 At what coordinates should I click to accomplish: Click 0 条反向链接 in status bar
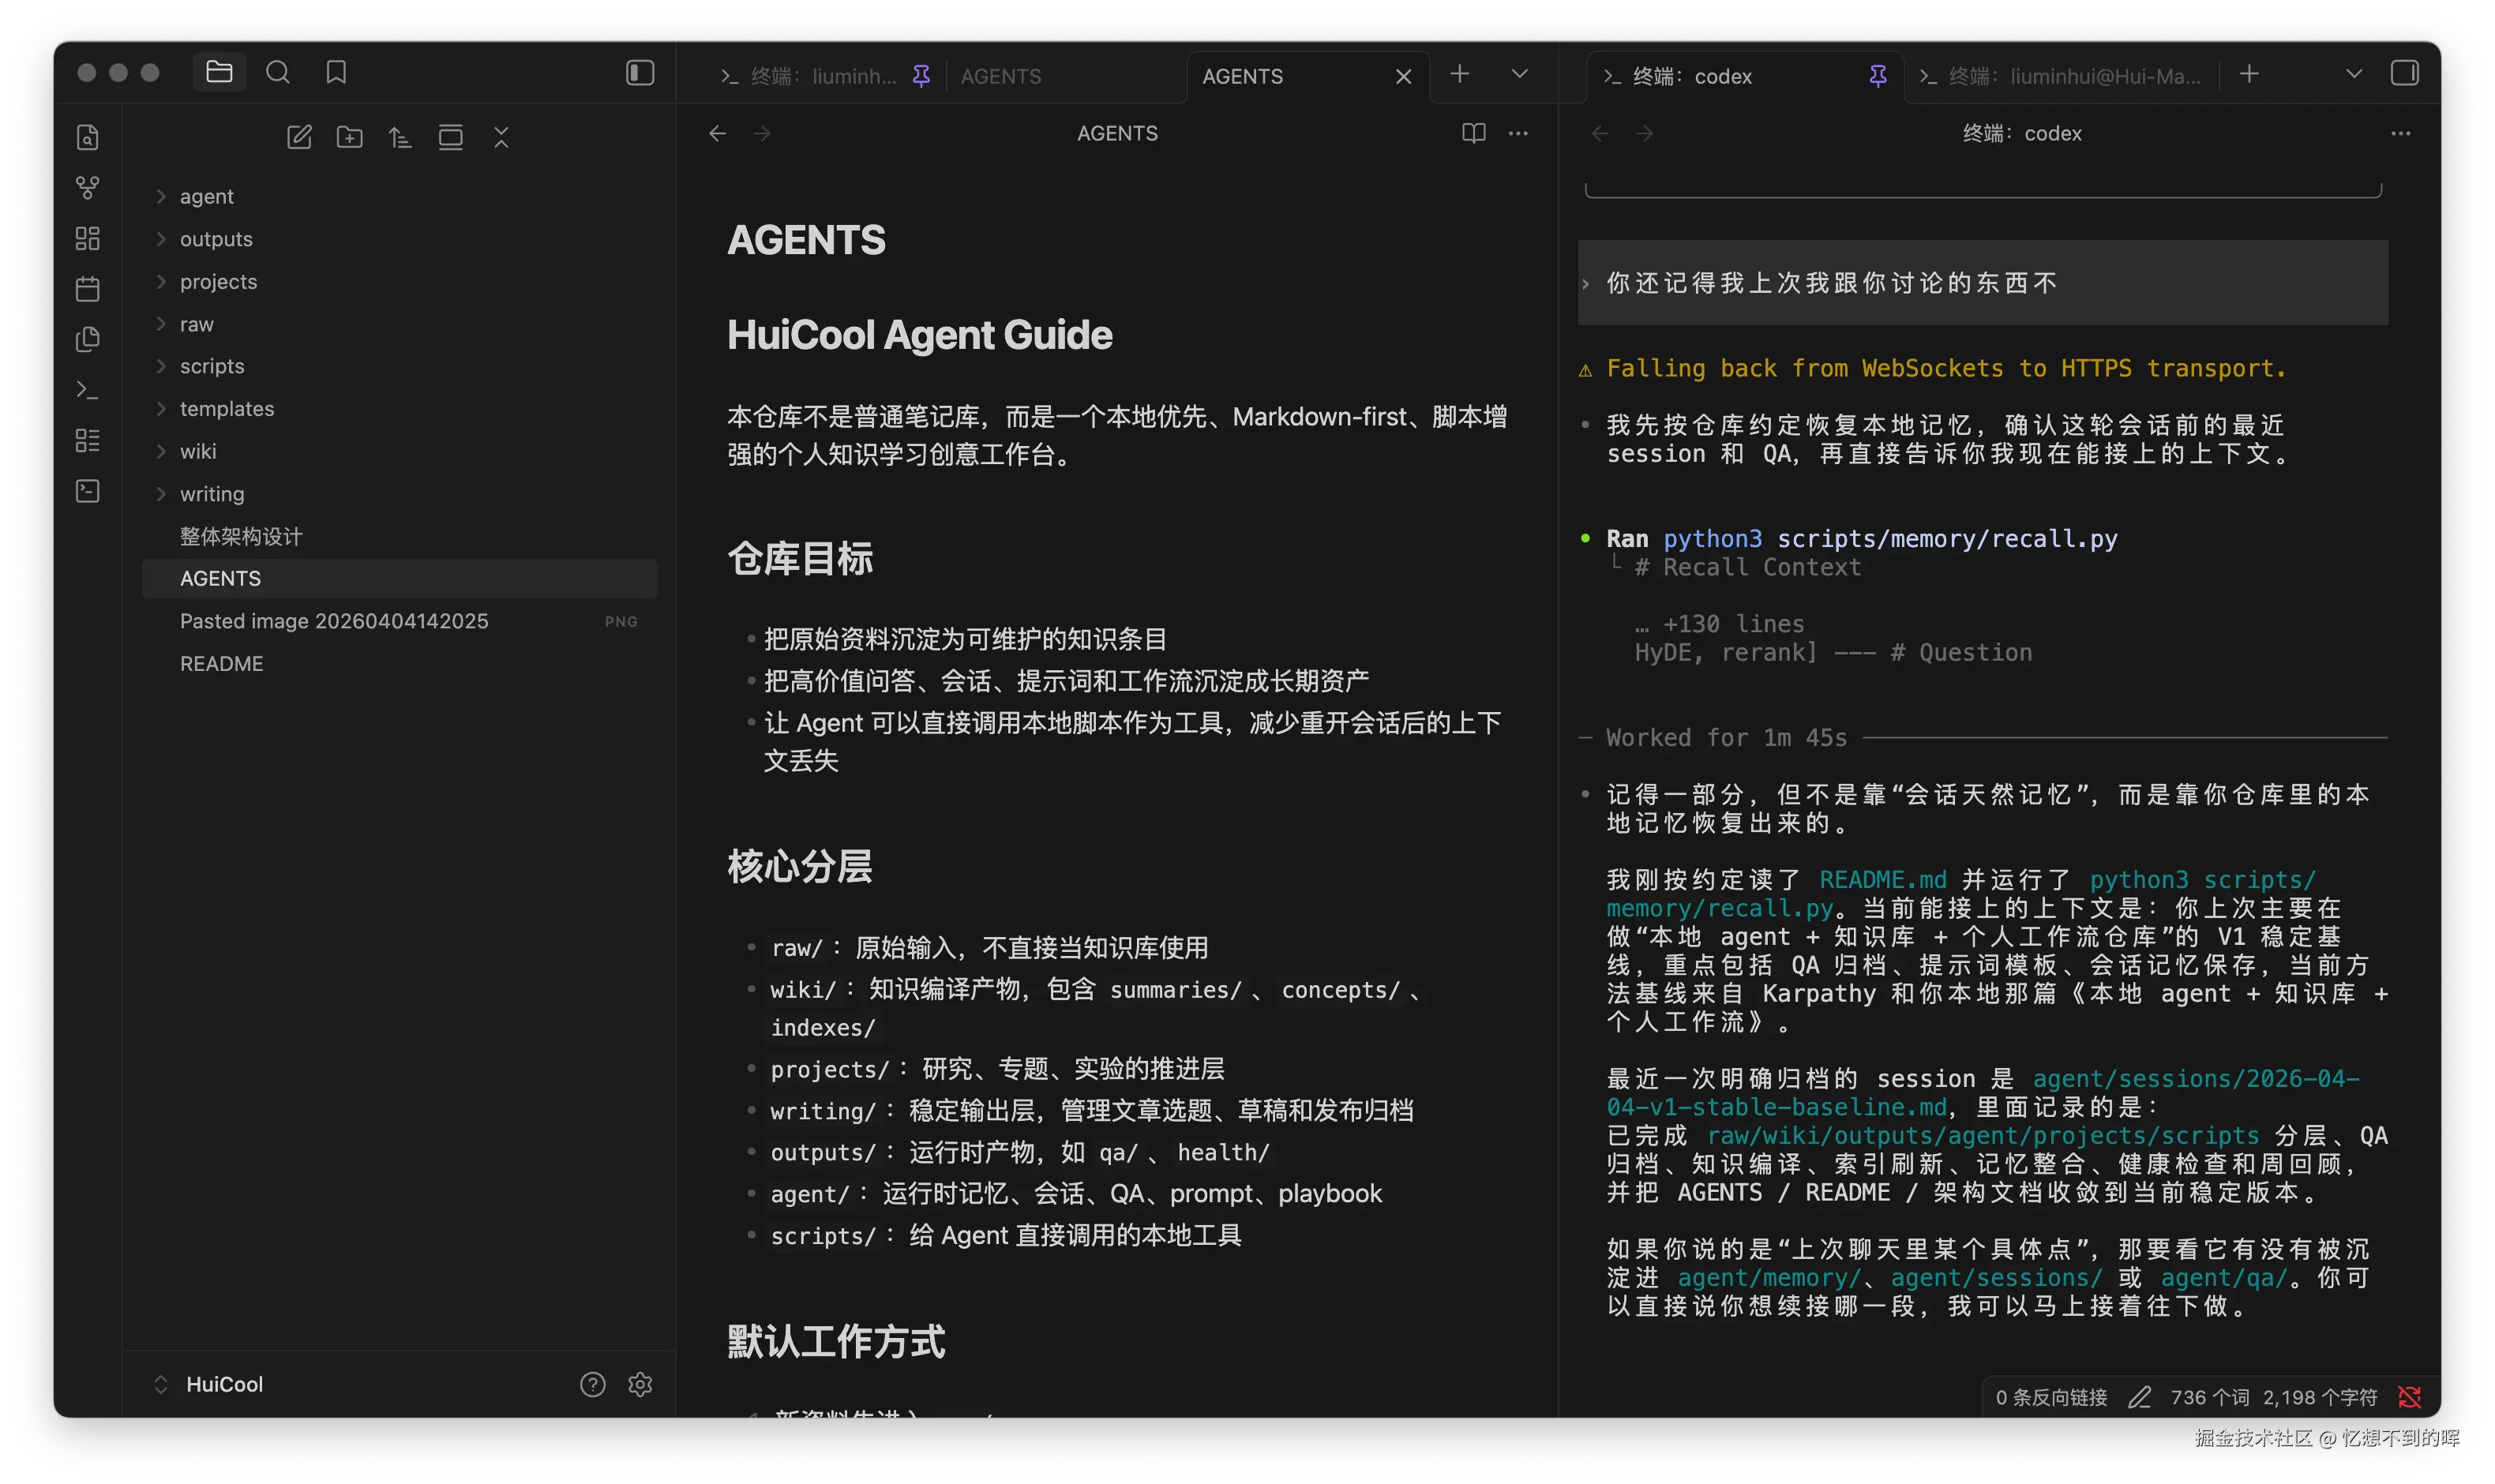click(2050, 1397)
